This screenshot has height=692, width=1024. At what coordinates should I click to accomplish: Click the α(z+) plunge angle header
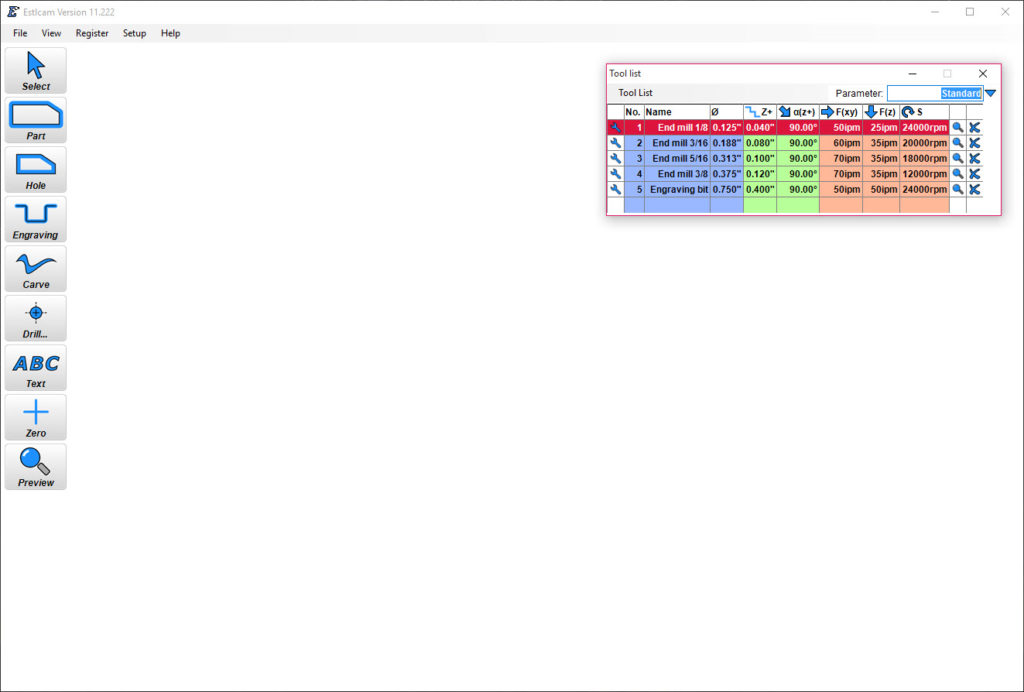tap(797, 112)
